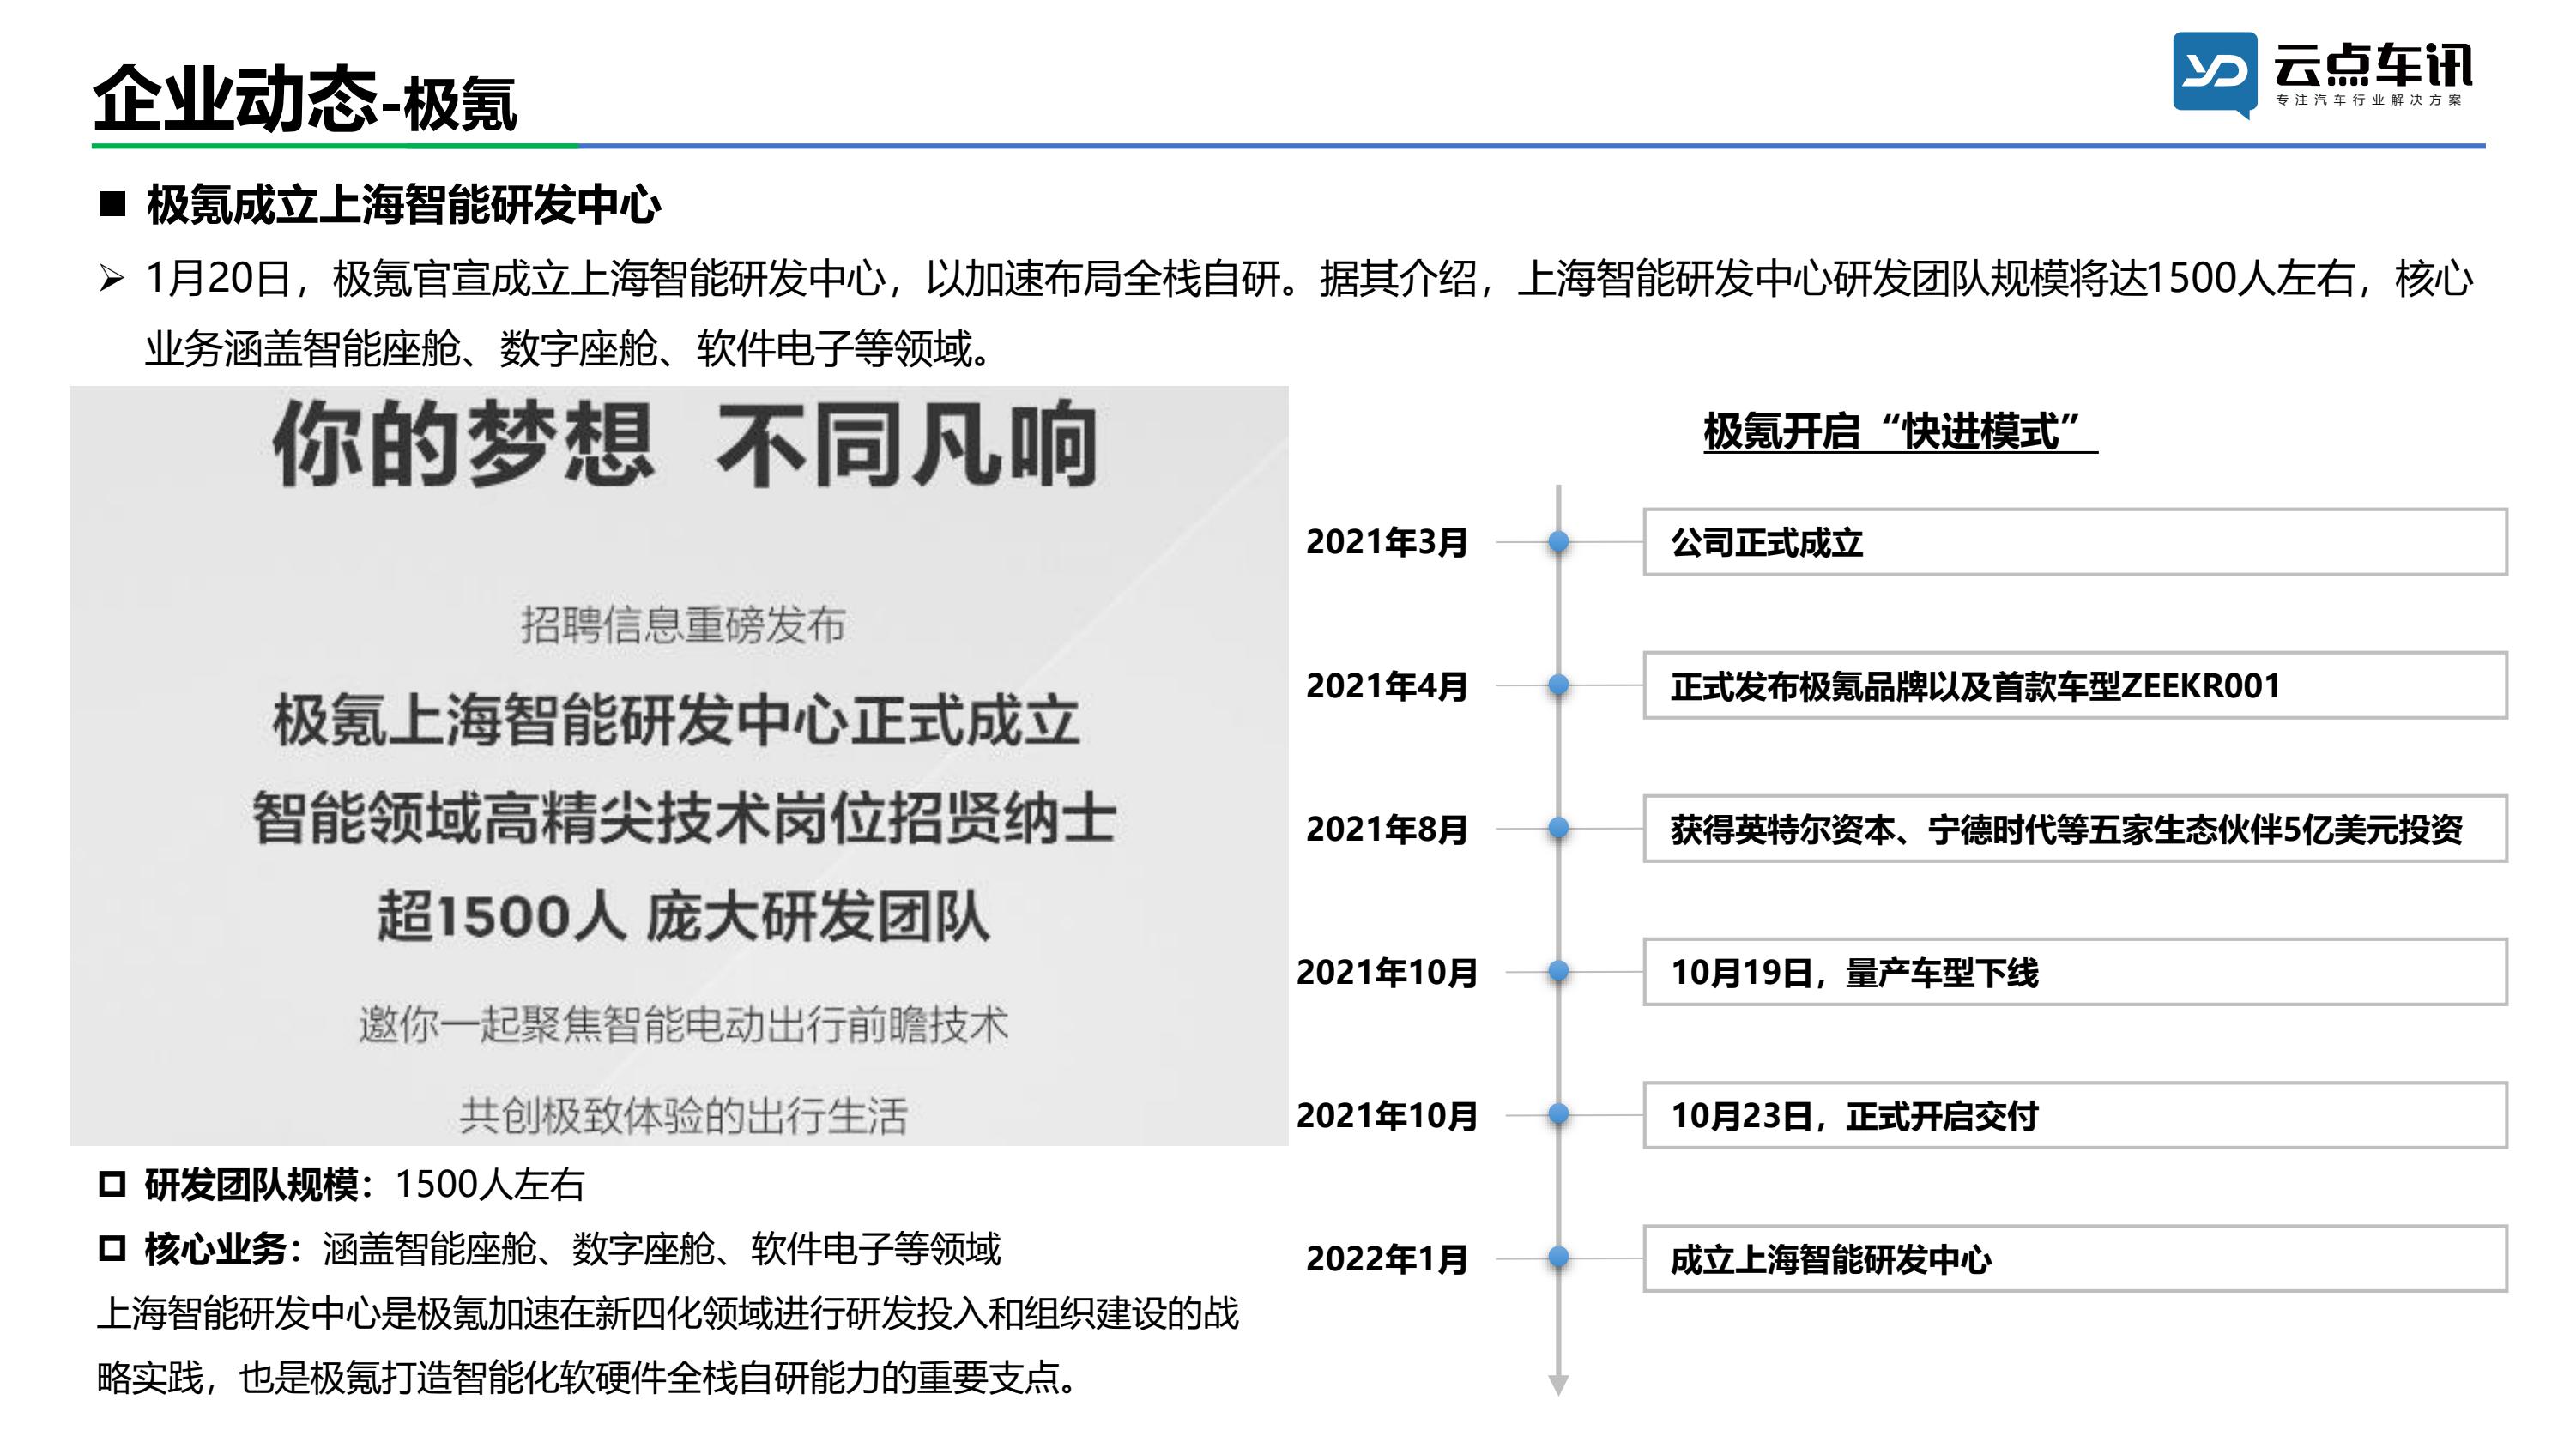Select the box about 5亿美元投资

coord(2075,828)
